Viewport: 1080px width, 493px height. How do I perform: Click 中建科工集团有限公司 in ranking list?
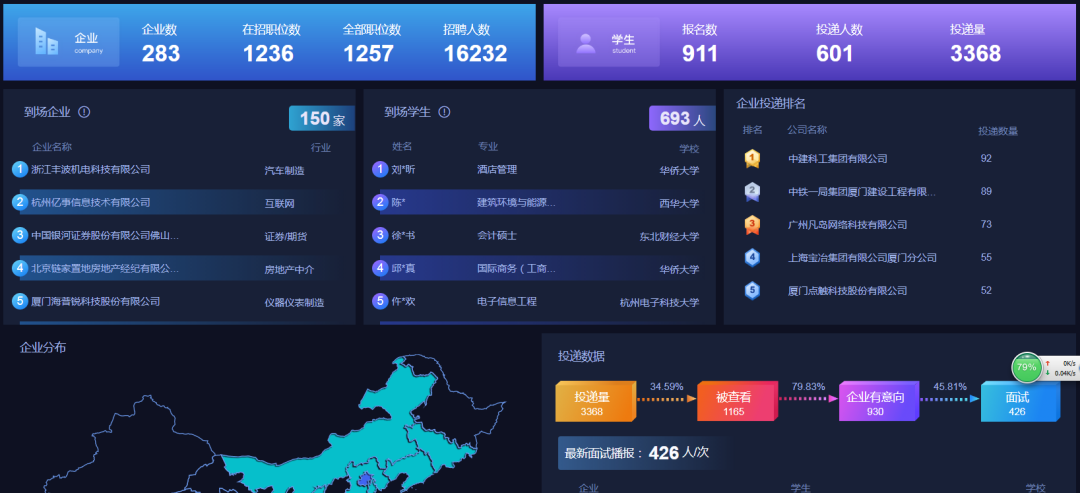[x=837, y=159]
